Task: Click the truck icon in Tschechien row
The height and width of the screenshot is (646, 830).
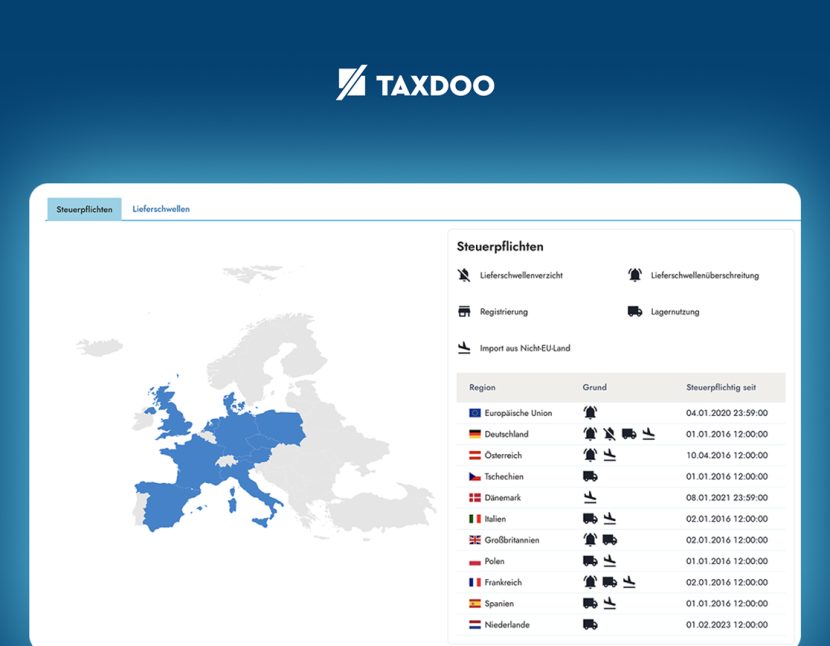Action: click(x=590, y=476)
